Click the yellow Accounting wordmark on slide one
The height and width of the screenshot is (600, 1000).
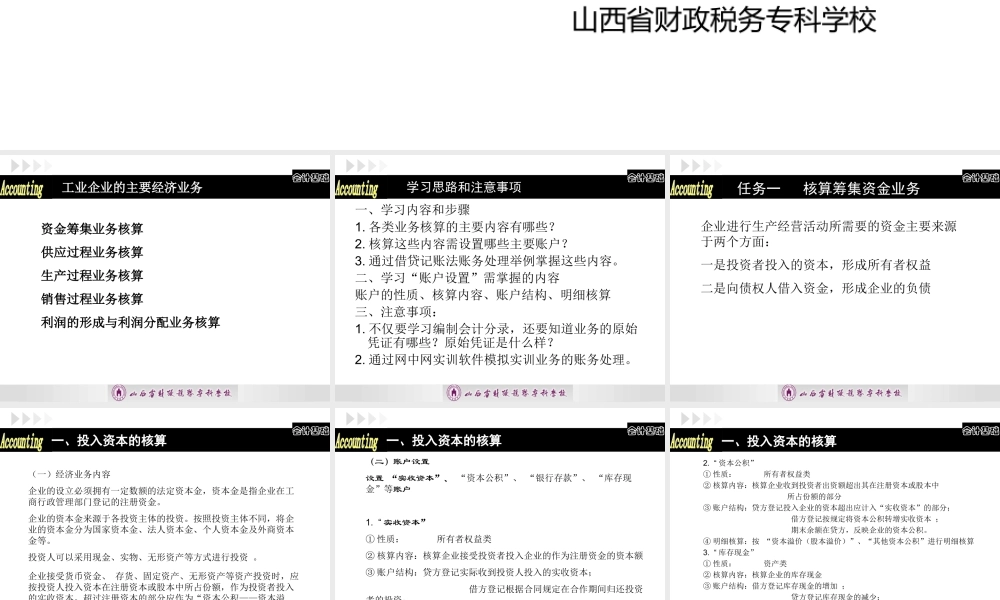[22, 186]
